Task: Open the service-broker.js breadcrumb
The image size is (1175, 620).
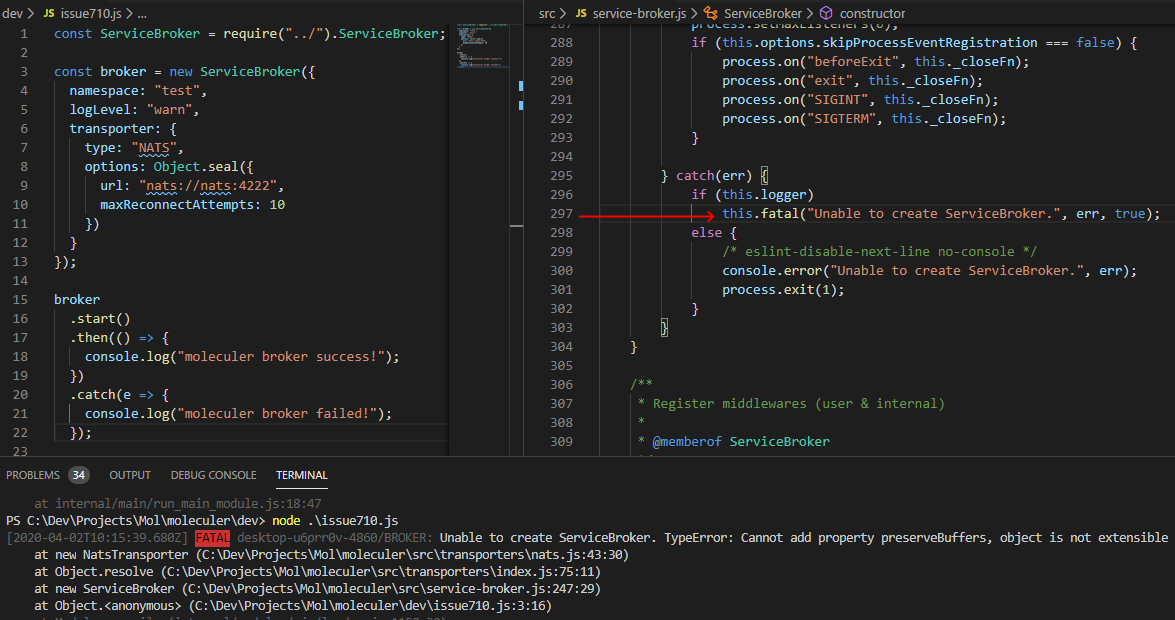Action: pyautogui.click(x=639, y=13)
